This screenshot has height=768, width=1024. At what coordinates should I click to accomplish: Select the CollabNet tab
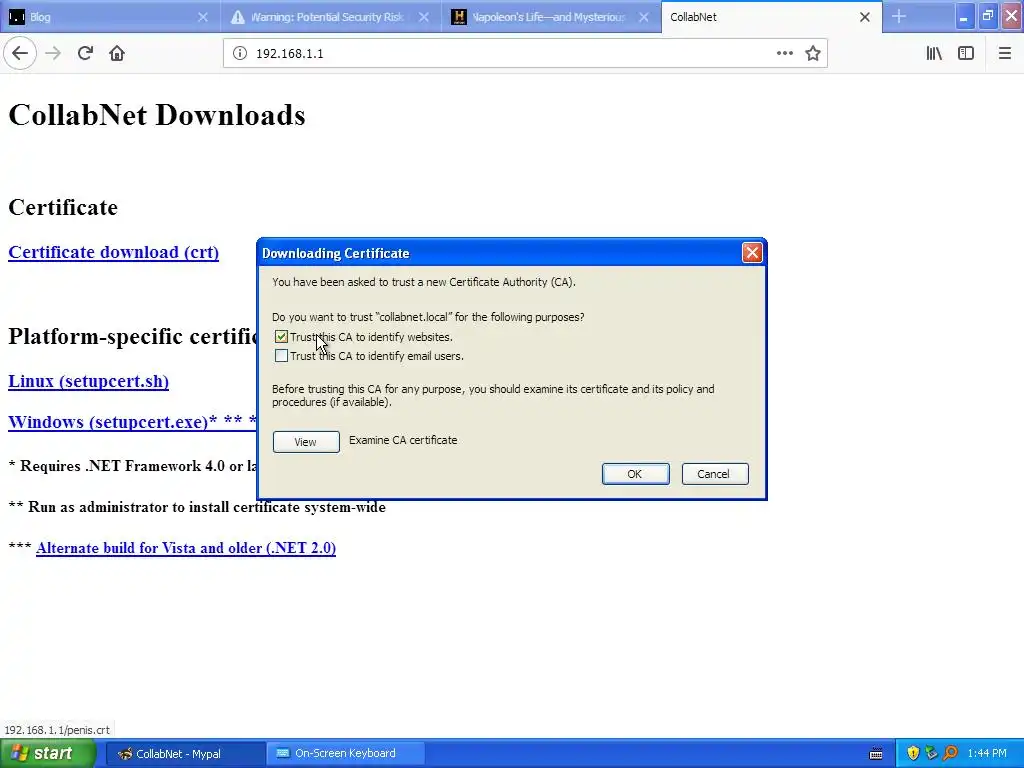758,17
